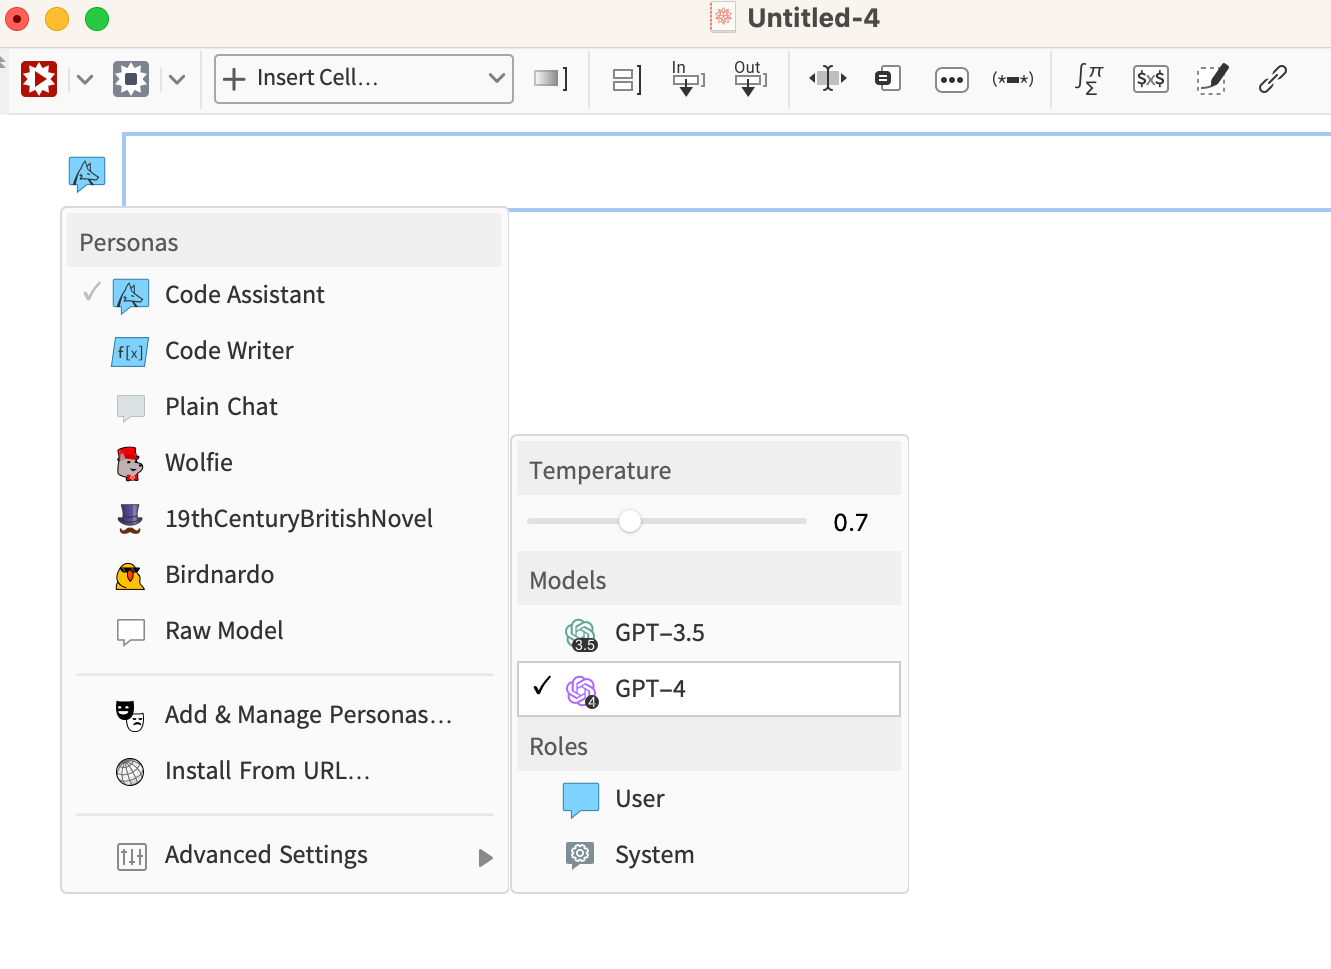The height and width of the screenshot is (969, 1331).
Task: Click the chat cell persona icon
Action: pos(87,174)
